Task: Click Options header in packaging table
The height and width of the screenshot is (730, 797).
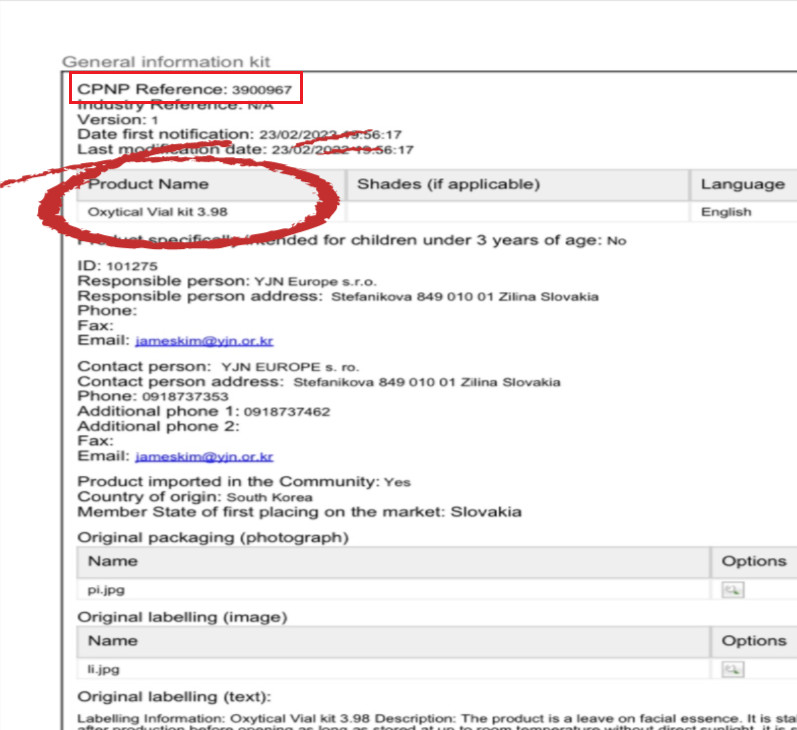Action: (x=754, y=561)
